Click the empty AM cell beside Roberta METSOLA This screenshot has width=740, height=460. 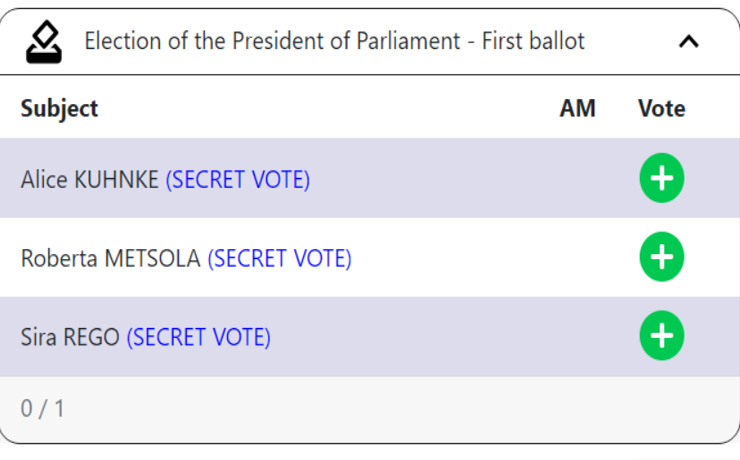point(578,257)
